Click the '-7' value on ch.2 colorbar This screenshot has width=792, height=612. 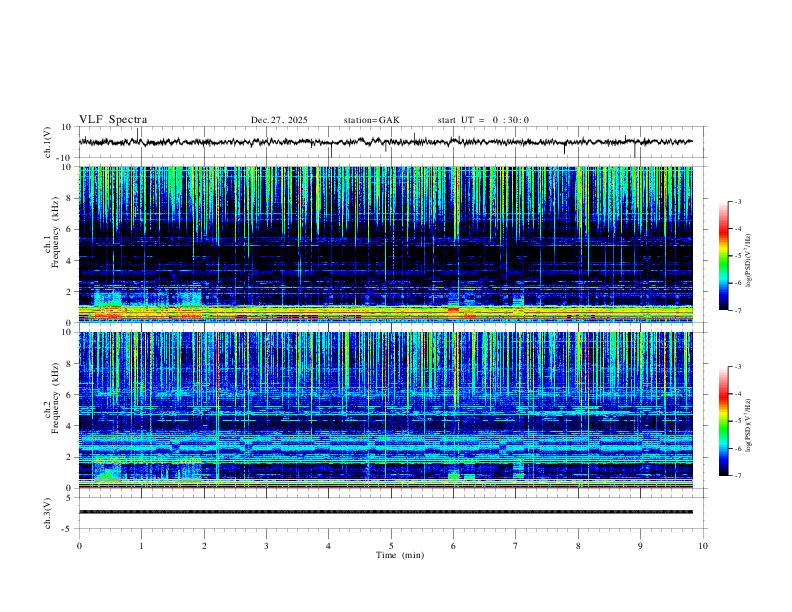click(737, 476)
